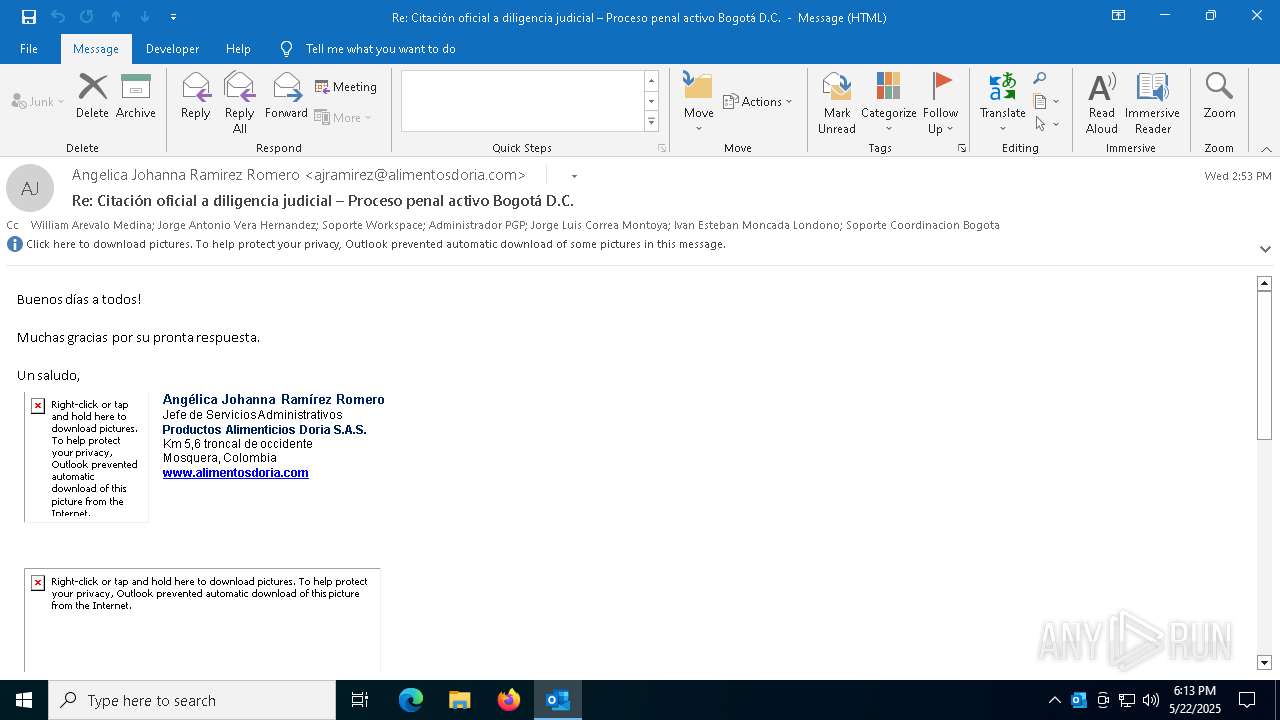Open the Manage Quick Steps dialog launcher
Image resolution: width=1280 pixels, height=720 pixels.
pyautogui.click(x=661, y=148)
